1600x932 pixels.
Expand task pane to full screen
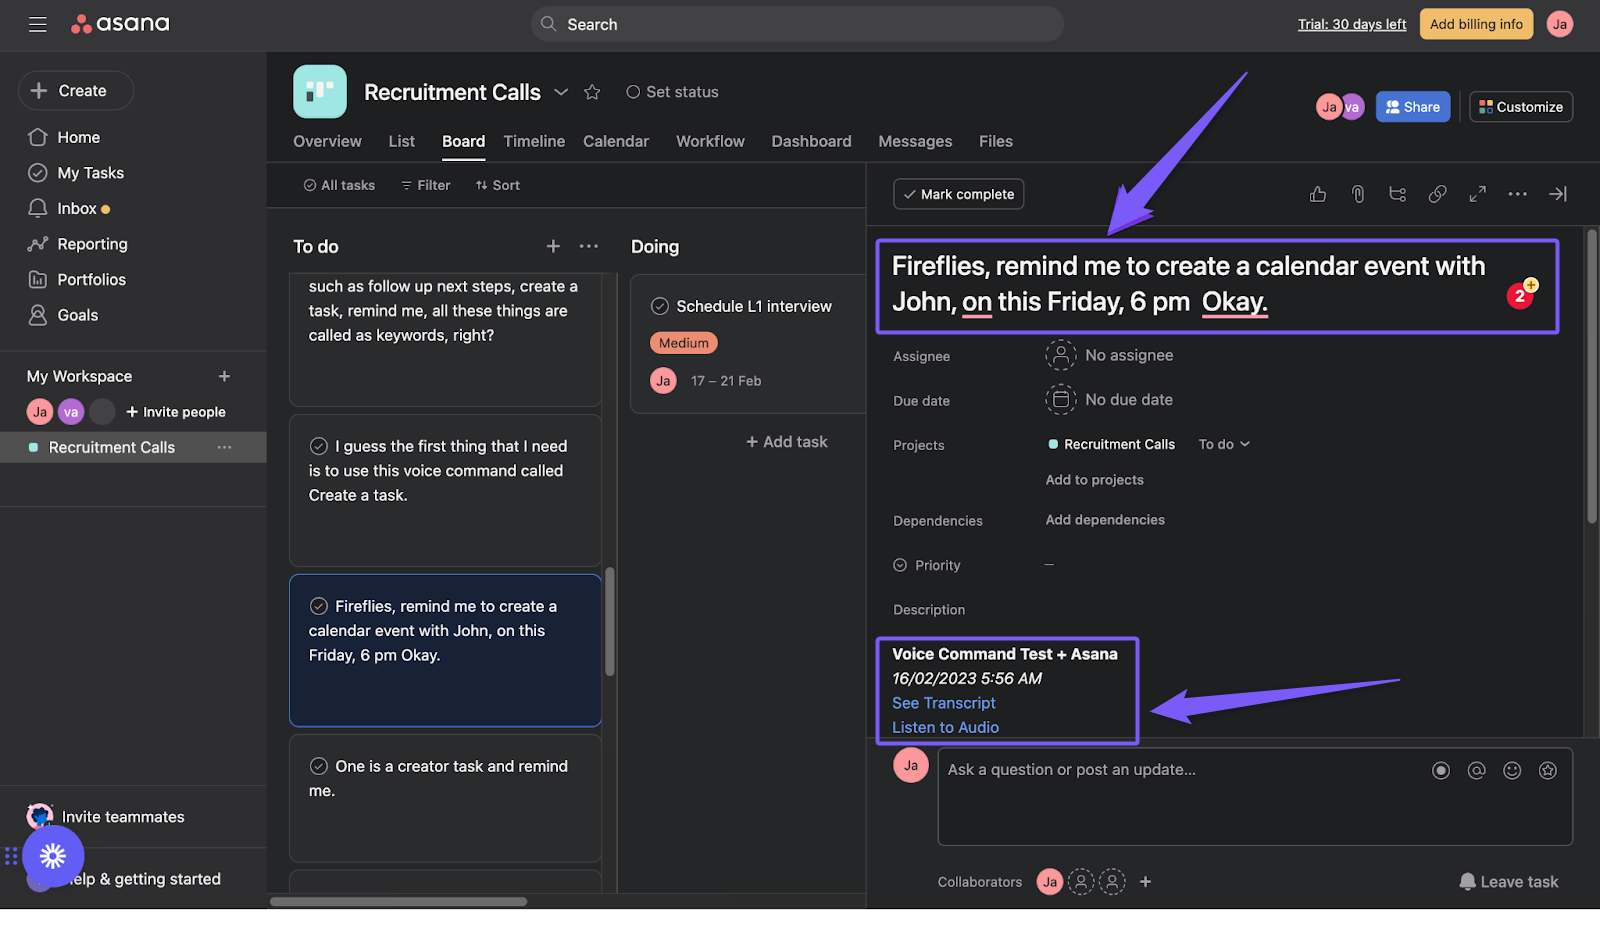coord(1477,194)
